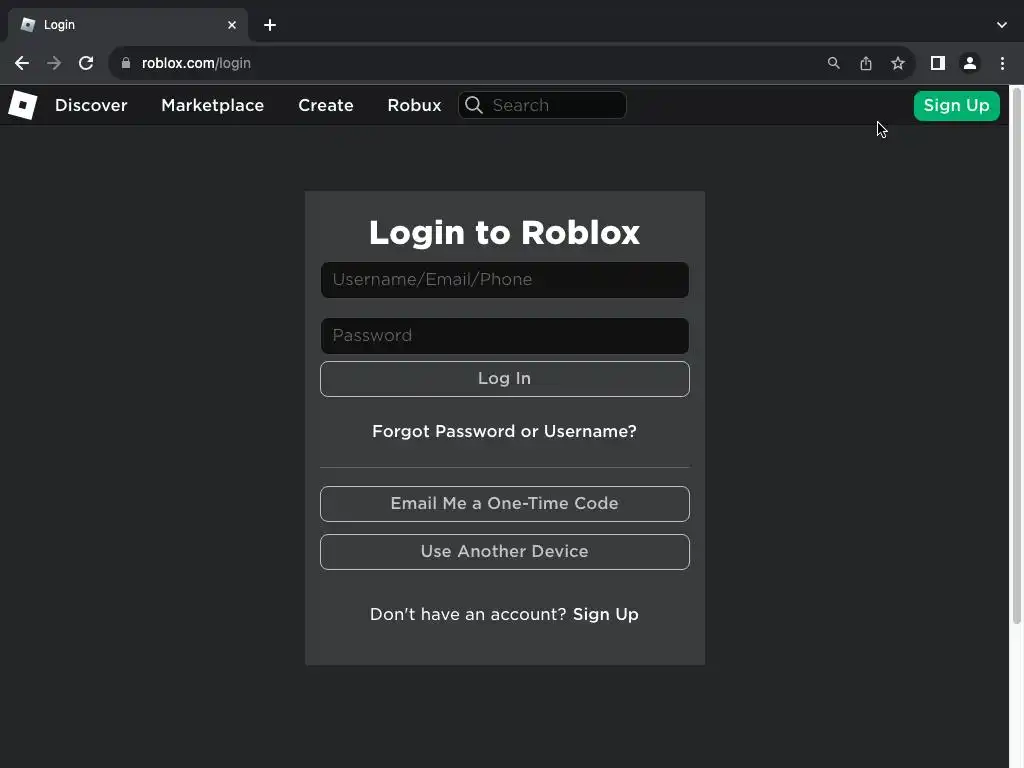The width and height of the screenshot is (1024, 768).
Task: Click the share page icon
Action: [866, 63]
